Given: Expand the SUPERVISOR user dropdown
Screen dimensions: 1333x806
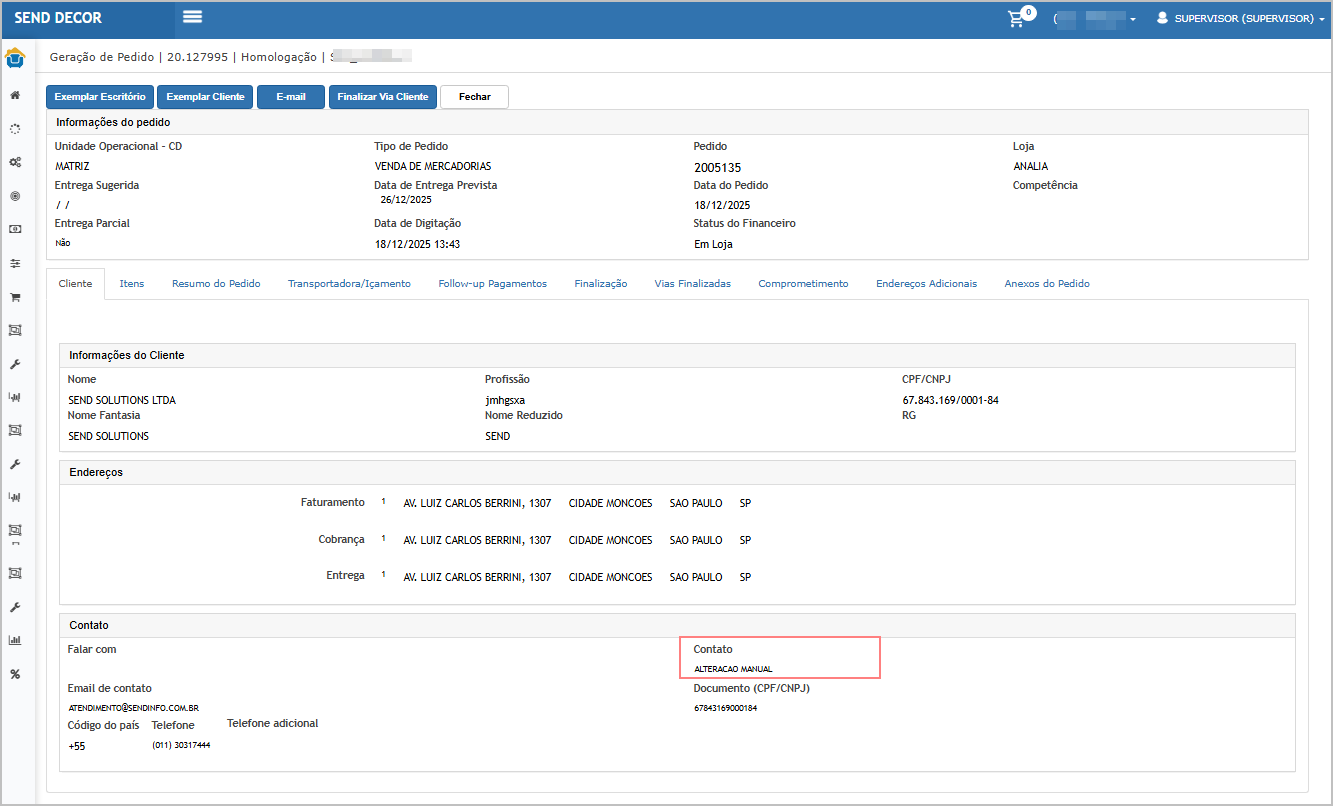Looking at the screenshot, I should (x=1240, y=18).
